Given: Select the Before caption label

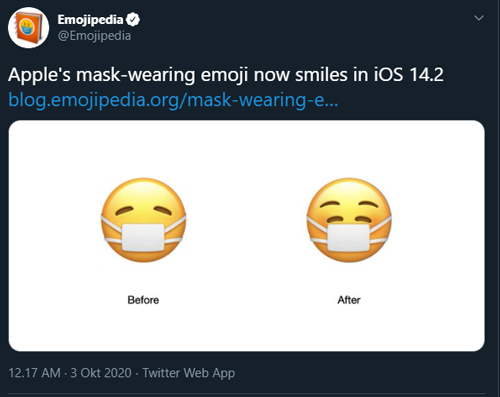Looking at the screenshot, I should click(143, 300).
